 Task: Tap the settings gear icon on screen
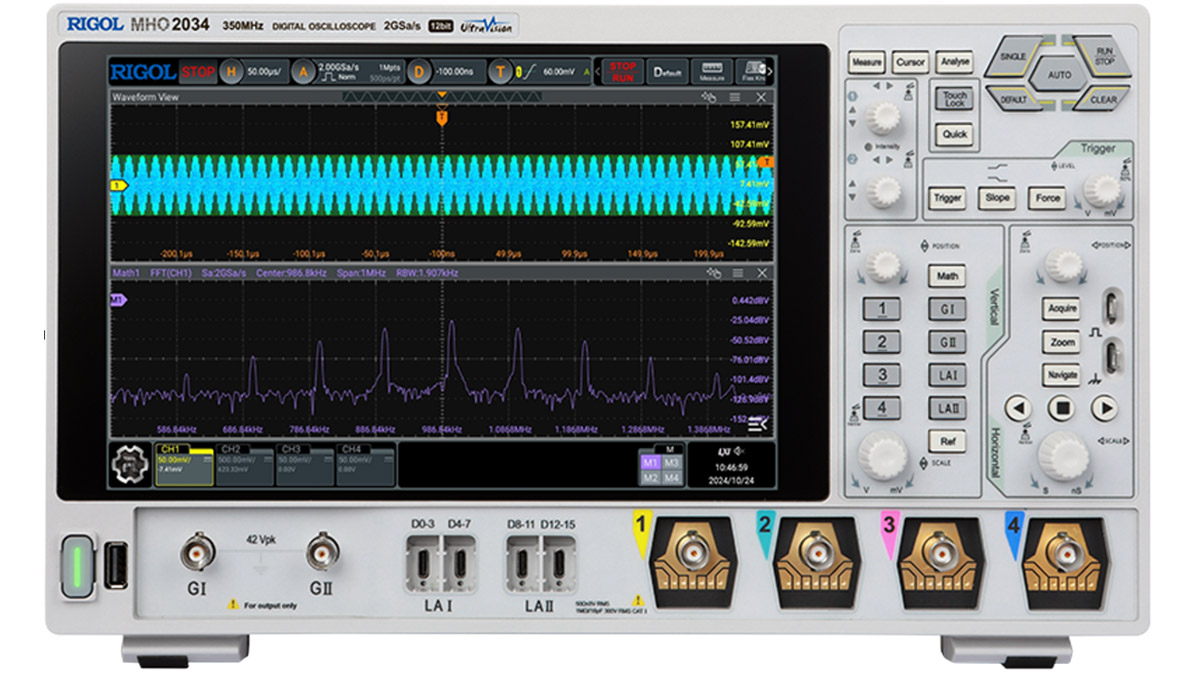(129, 464)
